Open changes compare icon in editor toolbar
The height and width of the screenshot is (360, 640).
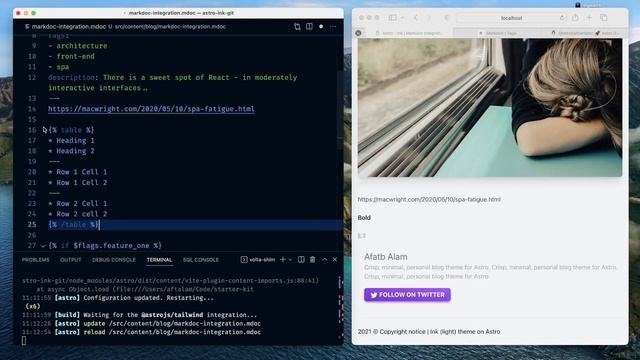[297, 27]
